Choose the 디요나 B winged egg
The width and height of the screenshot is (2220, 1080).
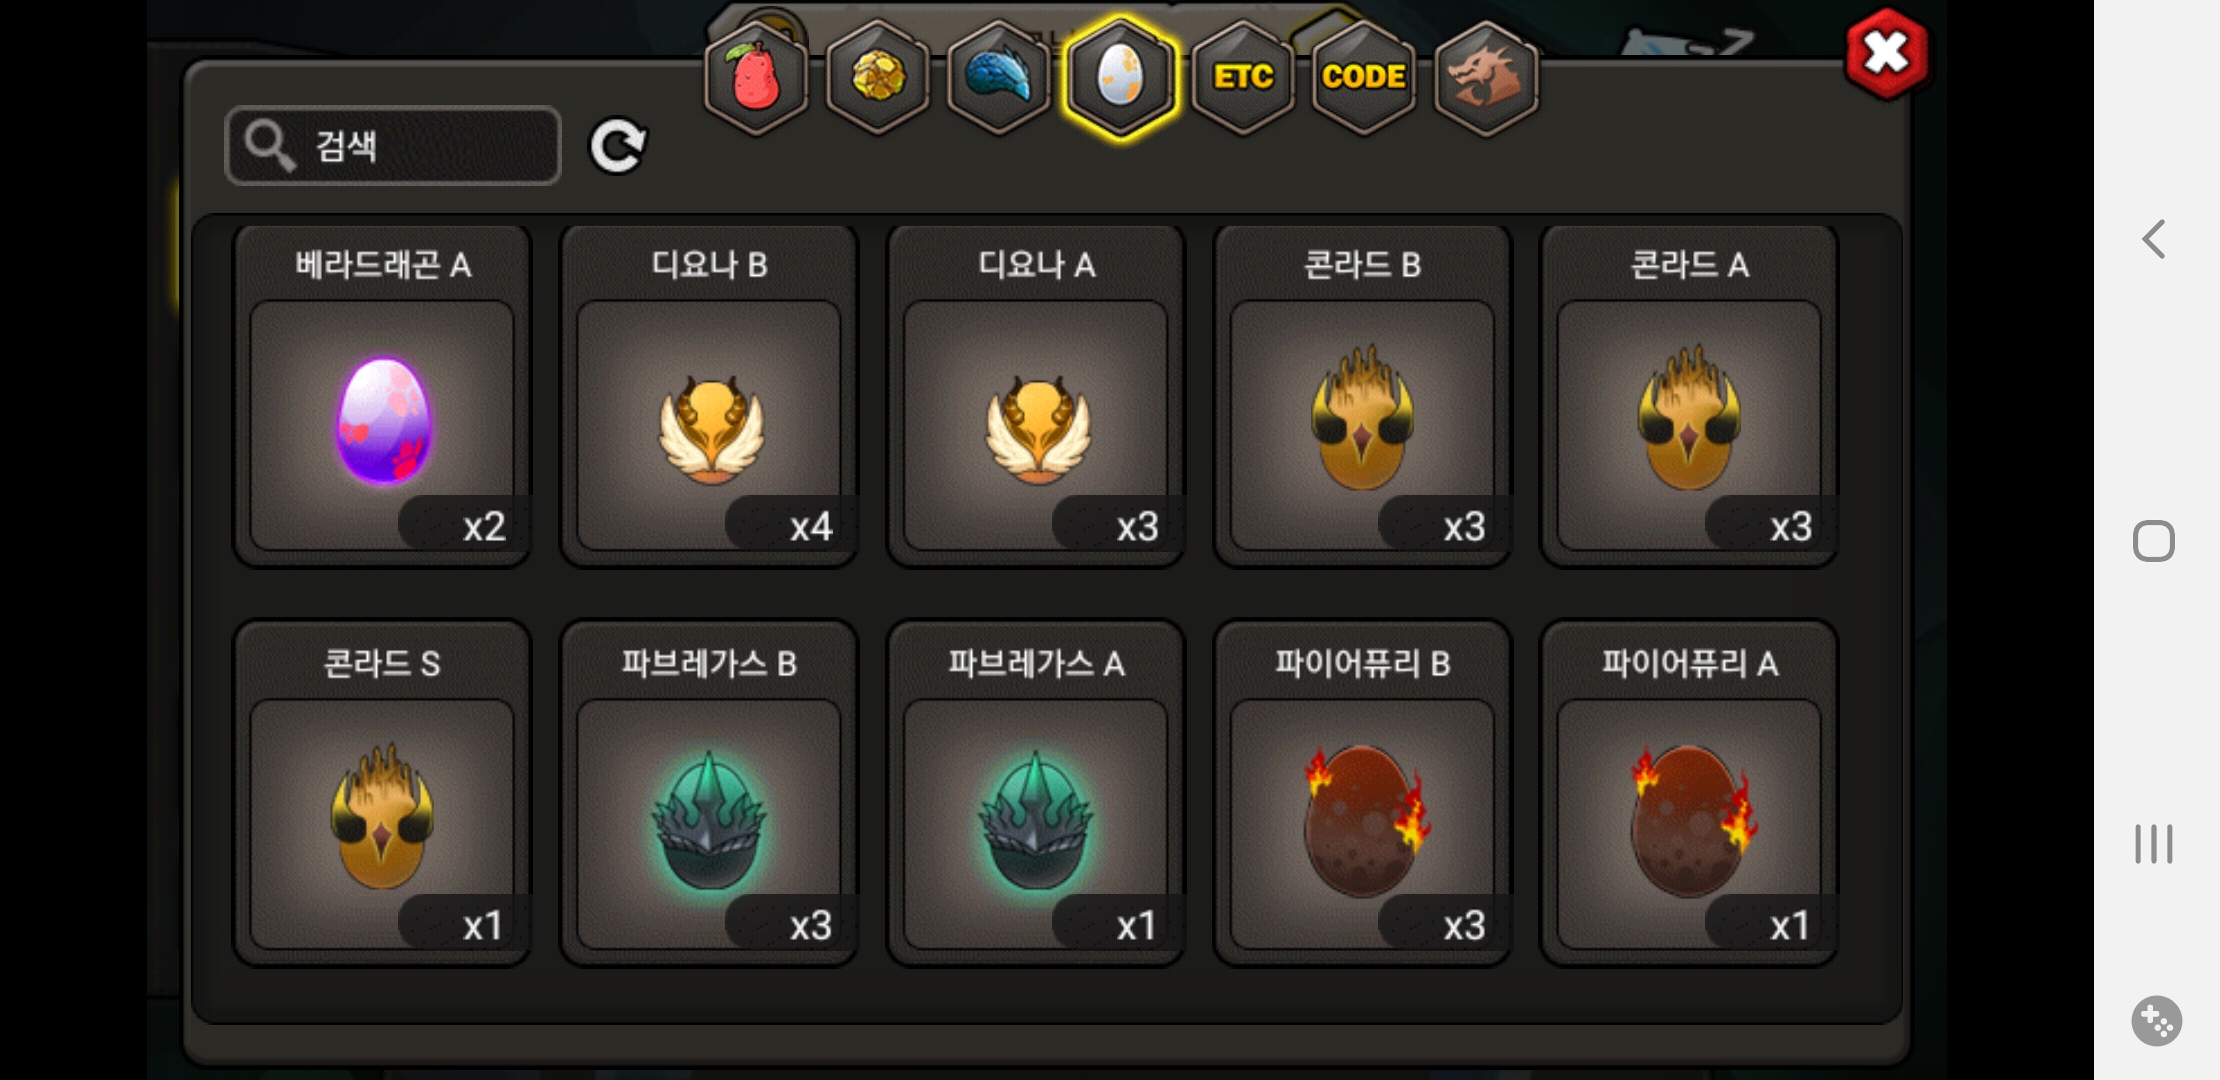709,396
